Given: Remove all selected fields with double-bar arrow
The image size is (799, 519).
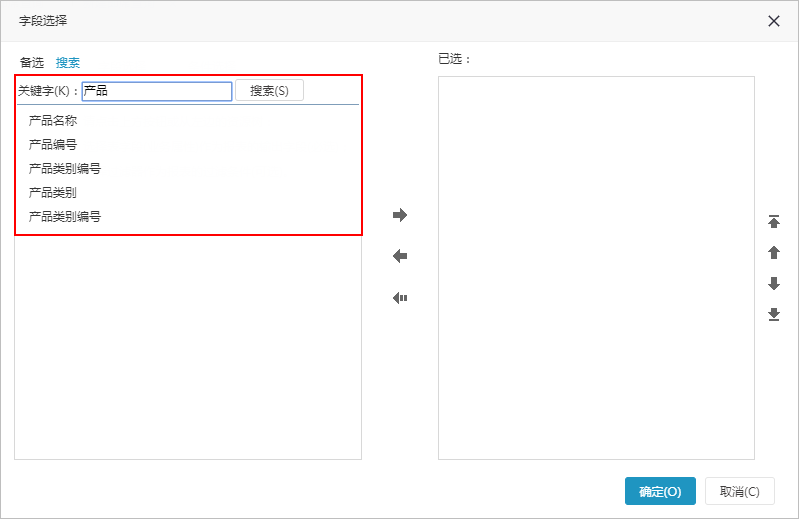Looking at the screenshot, I should (400, 298).
